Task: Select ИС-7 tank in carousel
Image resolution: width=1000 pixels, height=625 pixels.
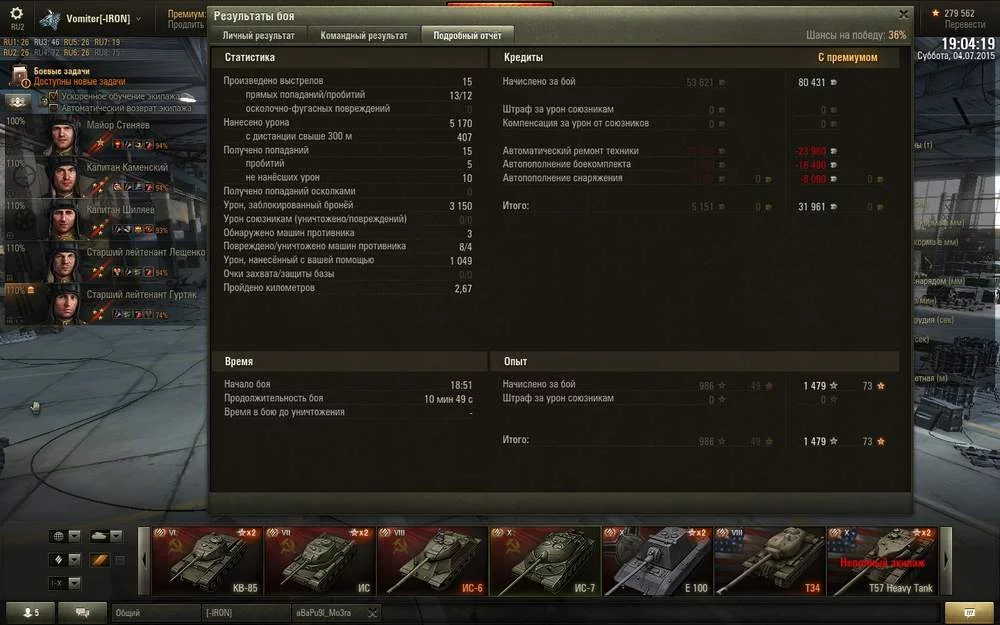Action: [545, 561]
